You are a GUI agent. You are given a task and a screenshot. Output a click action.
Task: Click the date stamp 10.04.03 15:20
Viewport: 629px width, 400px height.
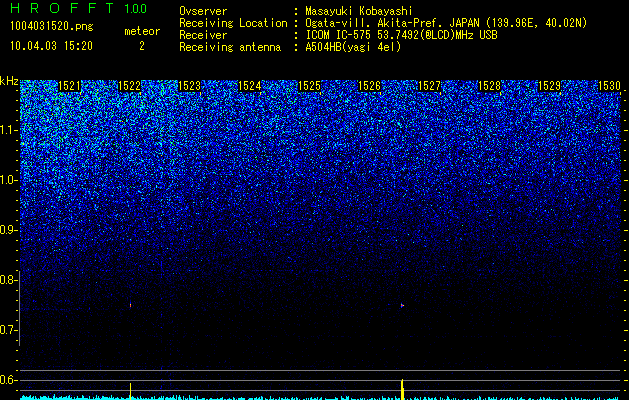(x=51, y=46)
